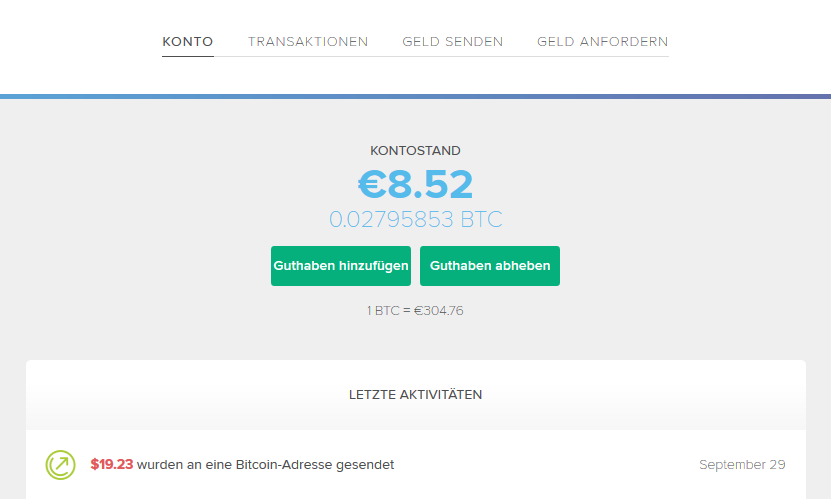Click the LETZTE AKTIVITÄTEN heading
Viewport: 831px width, 499px height.
415,395
